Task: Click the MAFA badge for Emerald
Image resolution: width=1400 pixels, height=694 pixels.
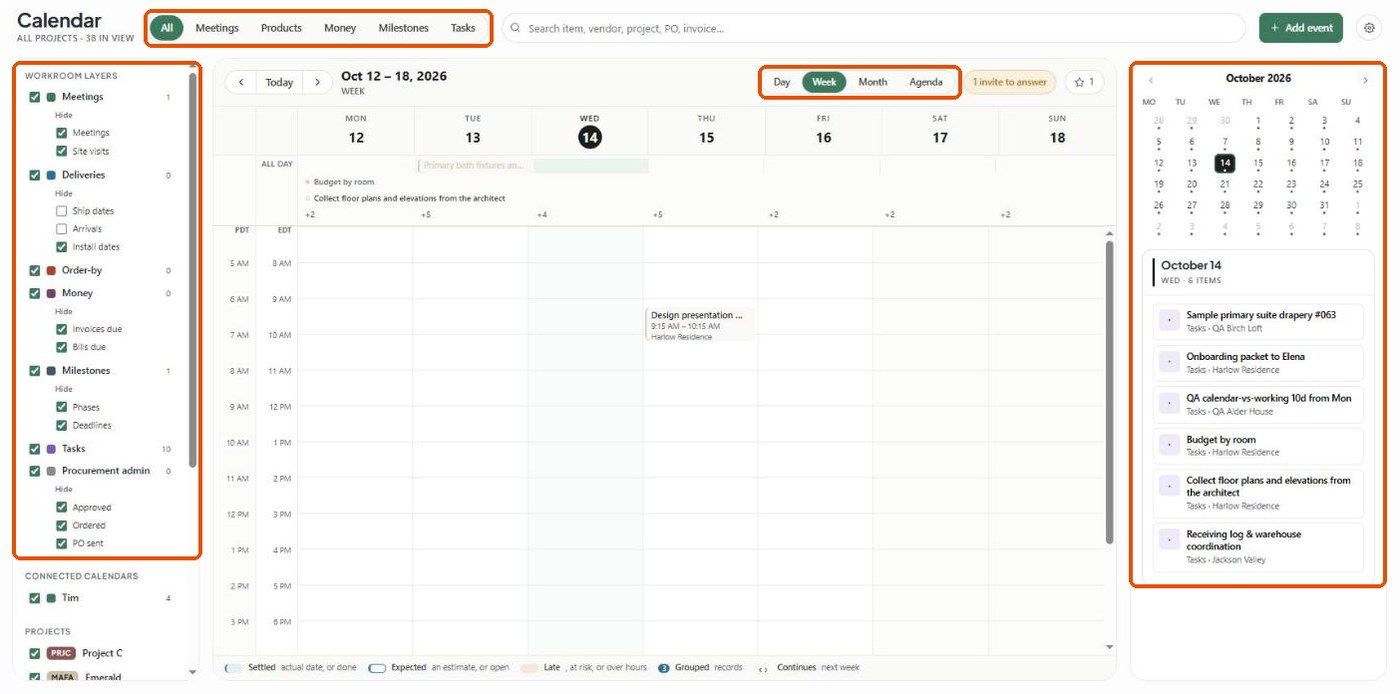Action: point(61,677)
